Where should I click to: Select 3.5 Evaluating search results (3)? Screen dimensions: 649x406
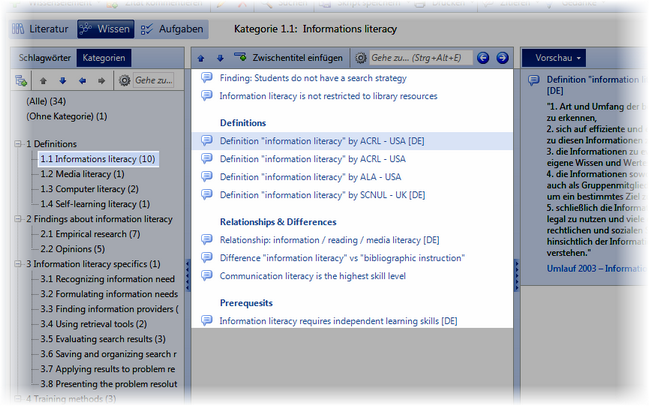(103, 339)
